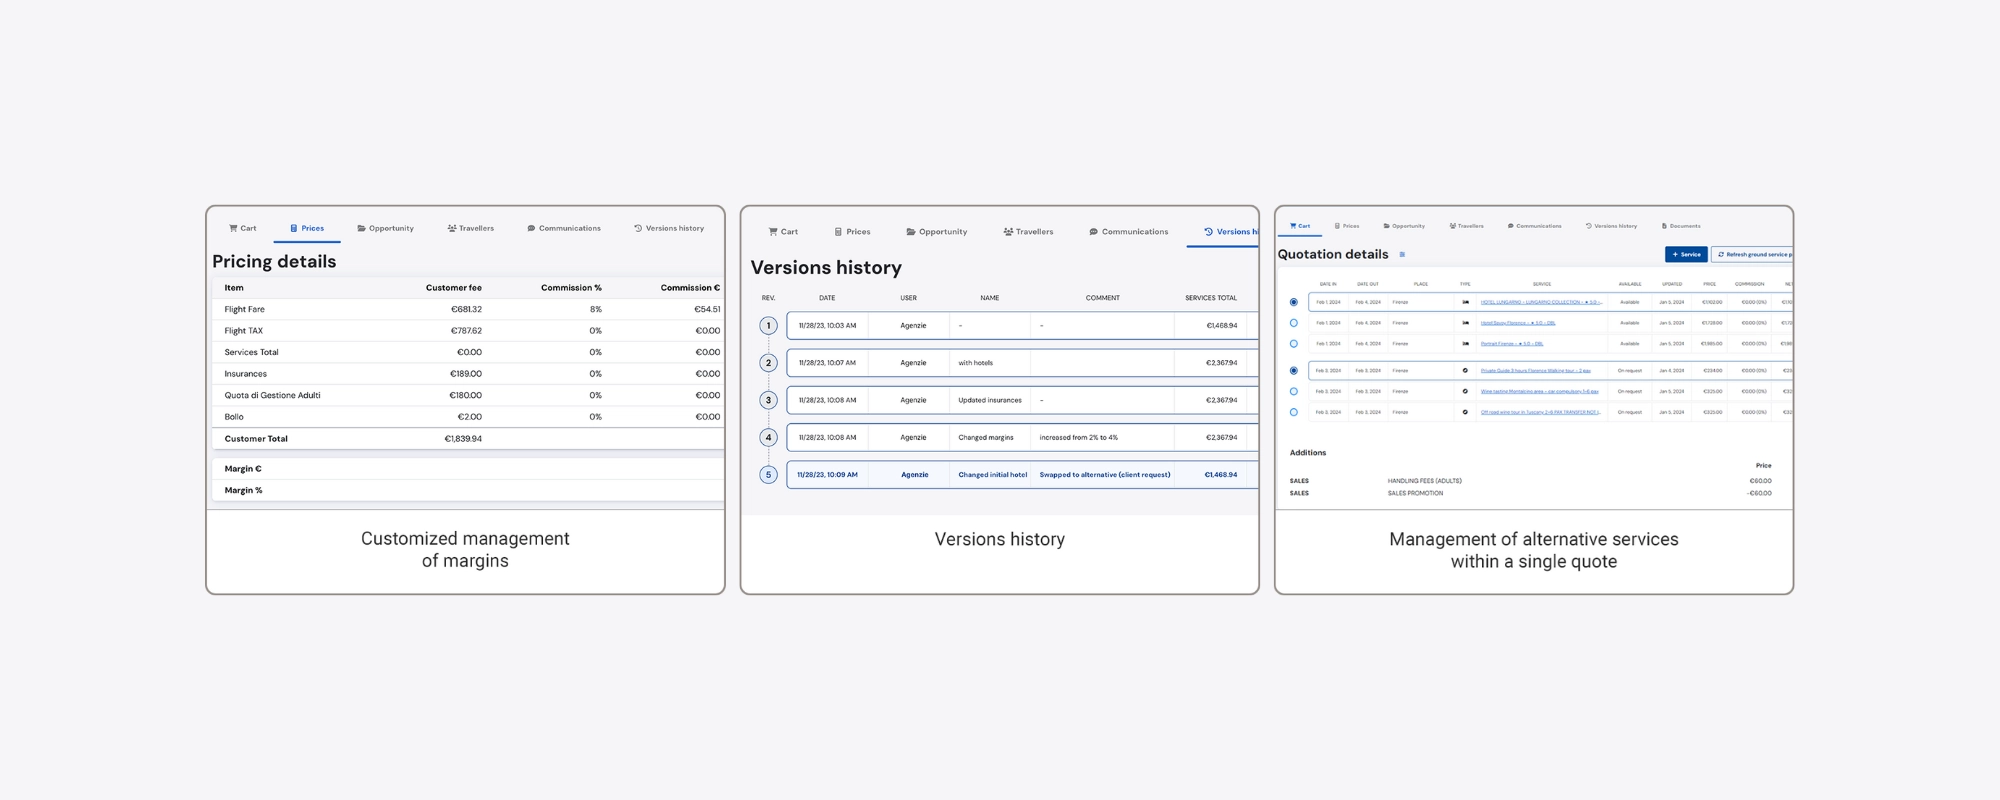Open the Cart tab in the Quotation details panel
Screen dimensions: 2000x800
pos(1300,226)
